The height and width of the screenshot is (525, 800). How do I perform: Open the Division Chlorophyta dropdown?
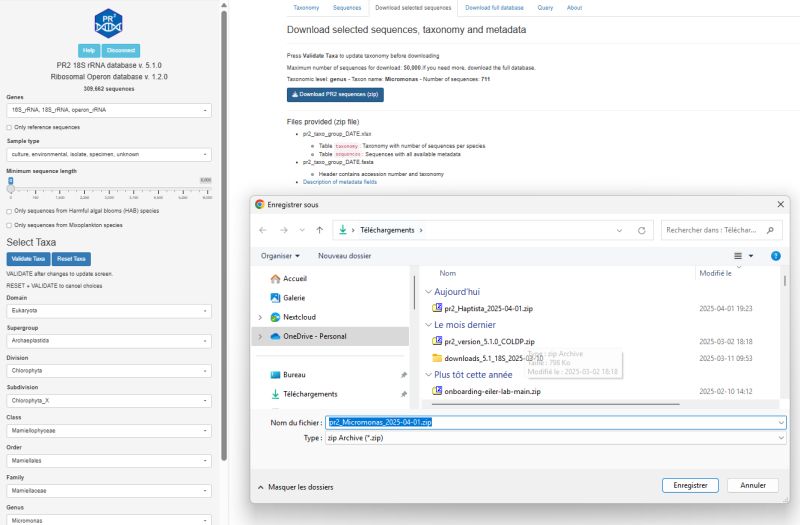[109, 371]
